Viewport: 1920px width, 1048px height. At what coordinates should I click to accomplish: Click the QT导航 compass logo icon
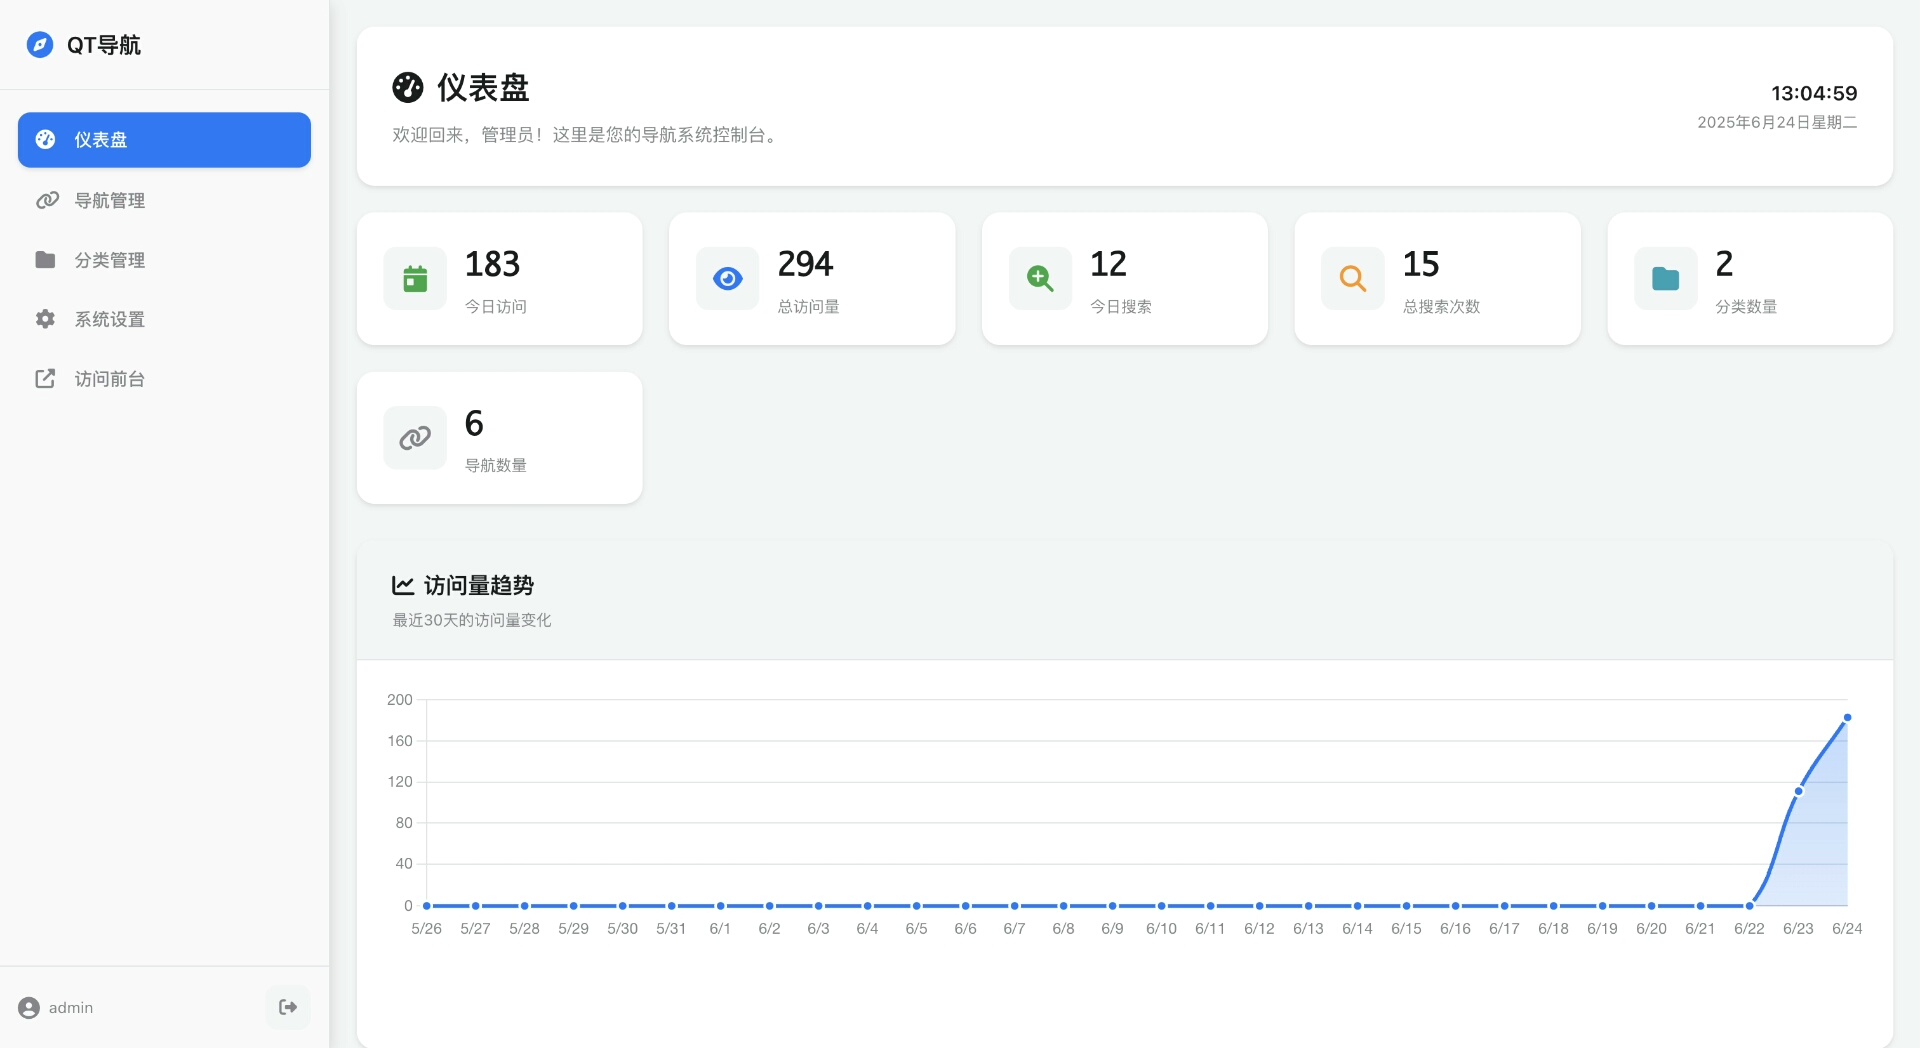[40, 45]
